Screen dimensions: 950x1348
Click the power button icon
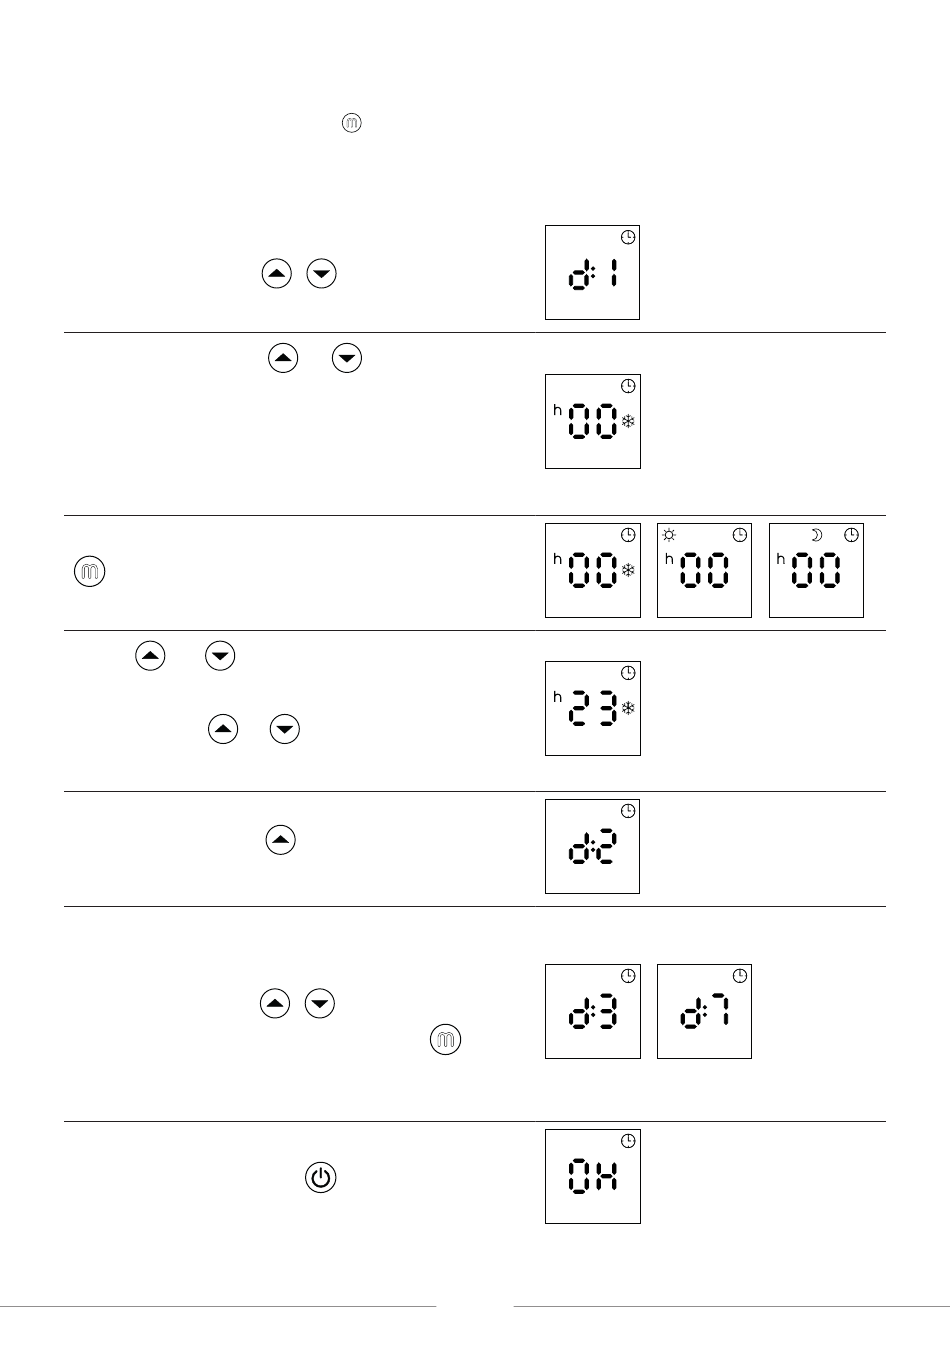(320, 1177)
